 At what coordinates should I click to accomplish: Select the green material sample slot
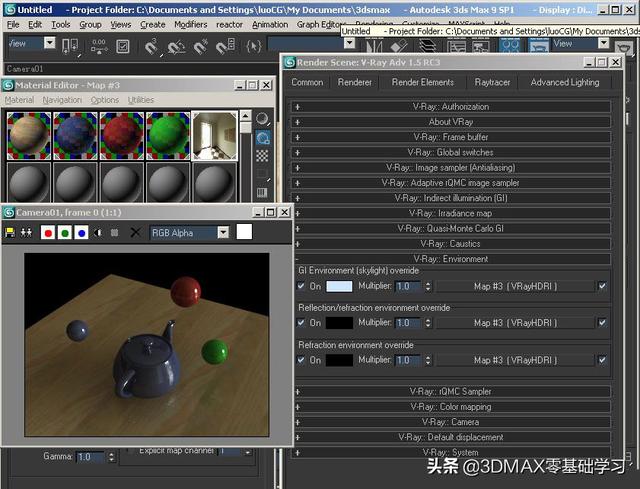[x=168, y=136]
